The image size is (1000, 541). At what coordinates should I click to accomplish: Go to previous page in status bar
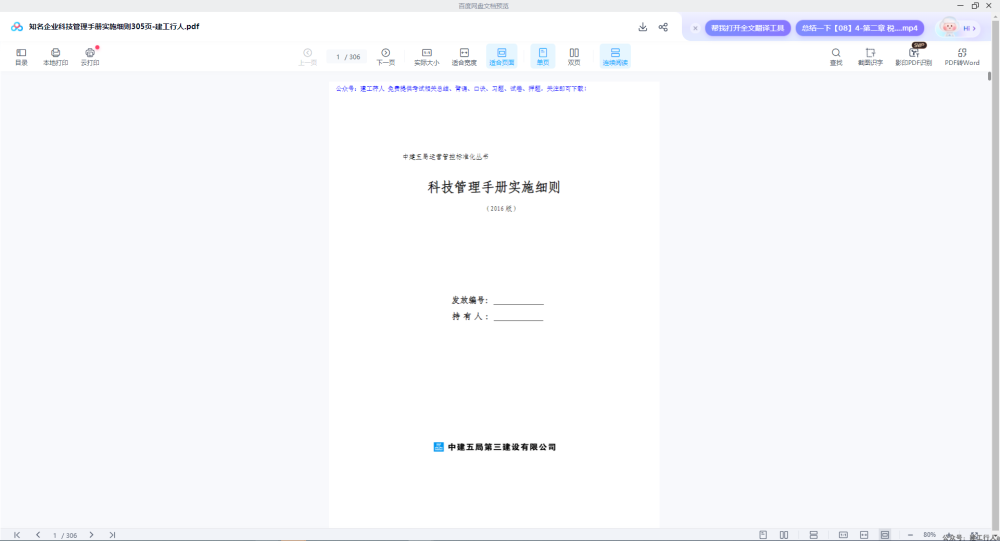(x=38, y=535)
